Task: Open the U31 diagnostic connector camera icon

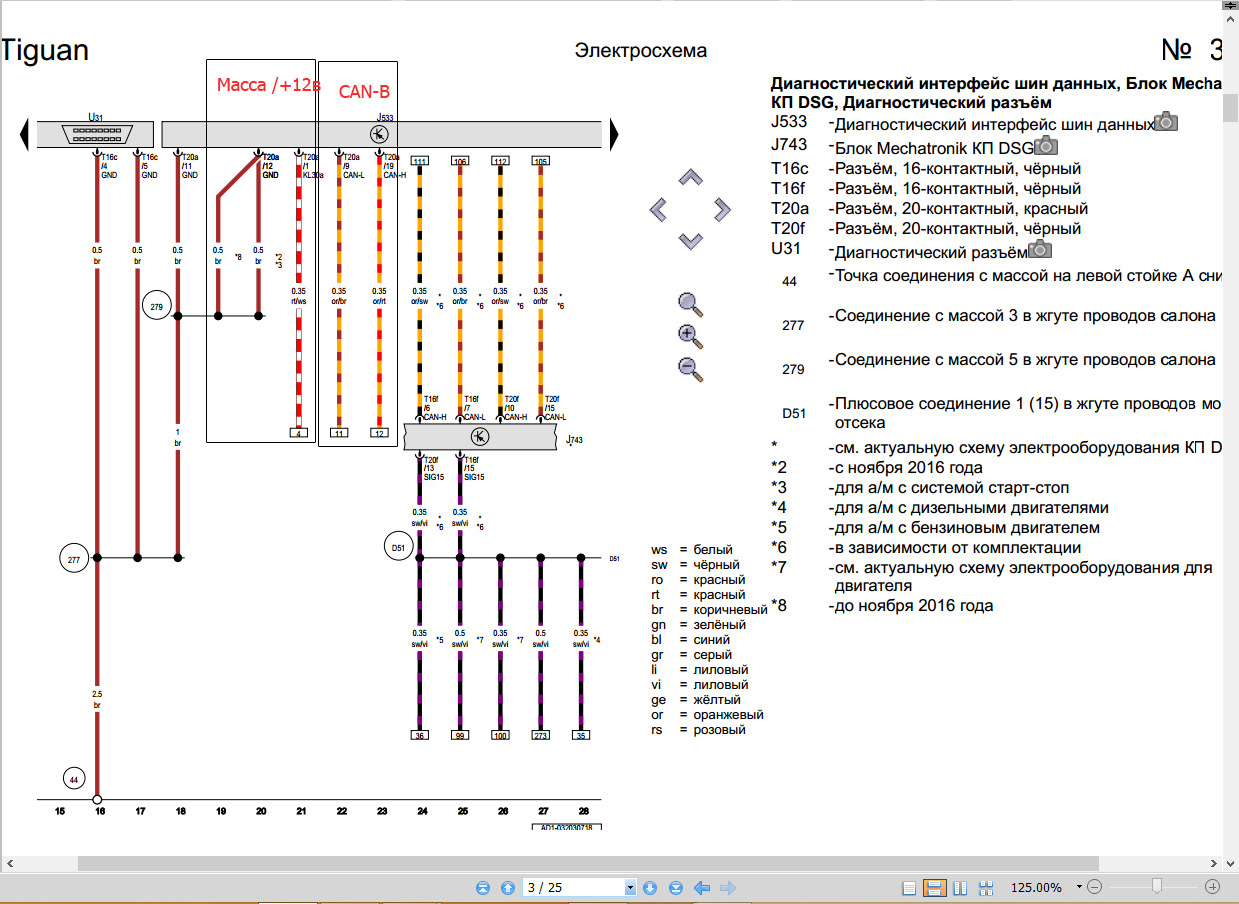Action: (x=1040, y=248)
